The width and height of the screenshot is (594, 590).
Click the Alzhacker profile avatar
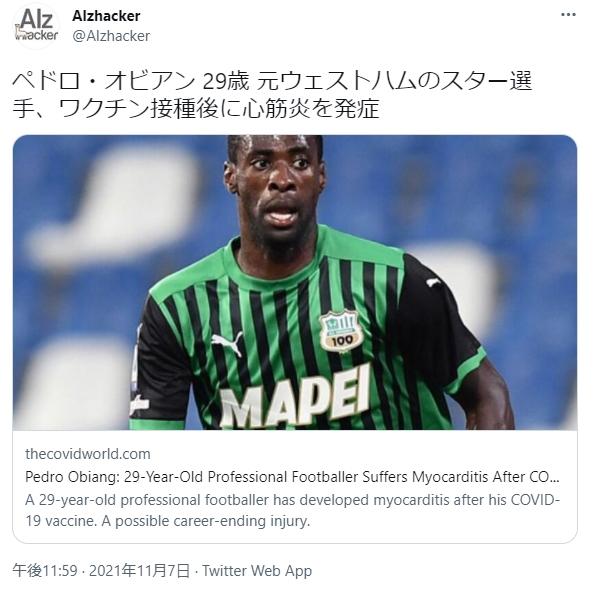36,26
